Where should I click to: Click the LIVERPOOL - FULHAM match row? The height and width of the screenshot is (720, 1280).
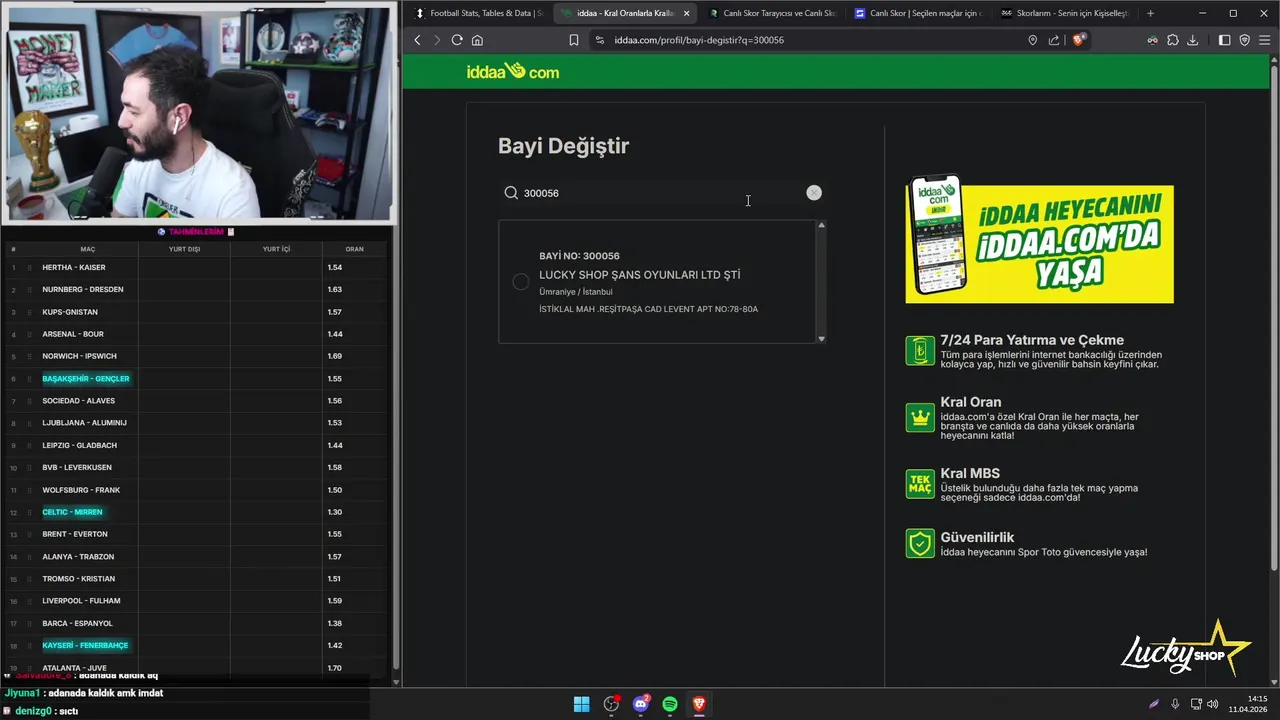[x=196, y=601]
